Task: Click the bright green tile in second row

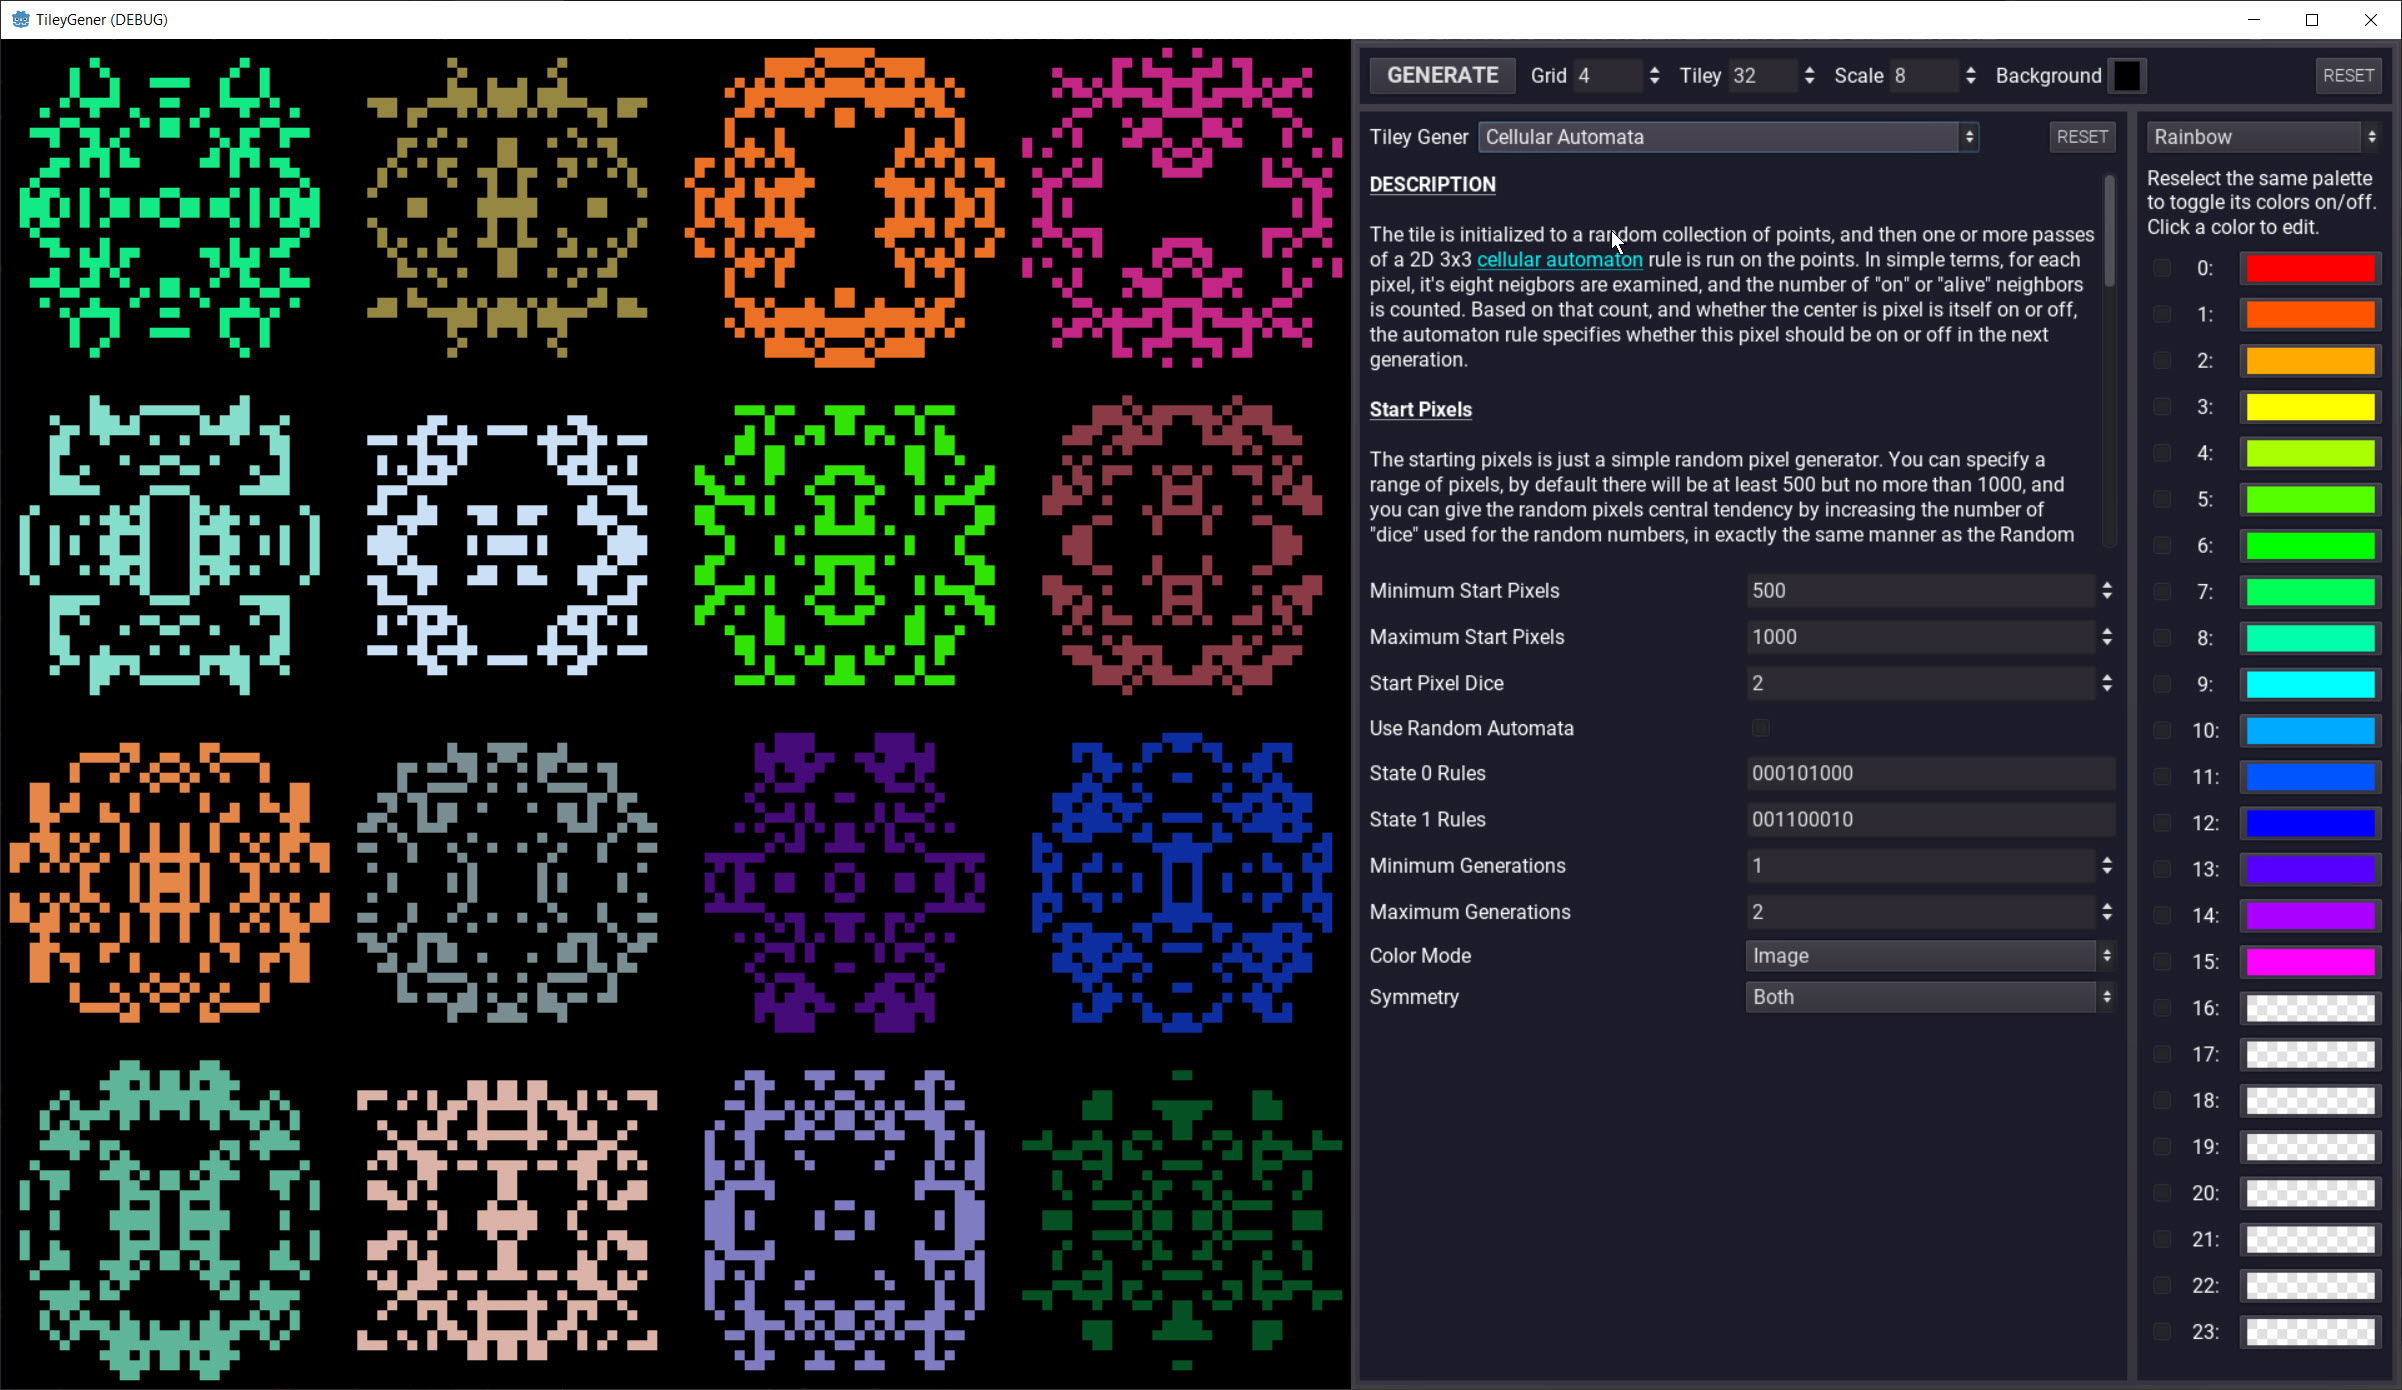Action: click(845, 545)
